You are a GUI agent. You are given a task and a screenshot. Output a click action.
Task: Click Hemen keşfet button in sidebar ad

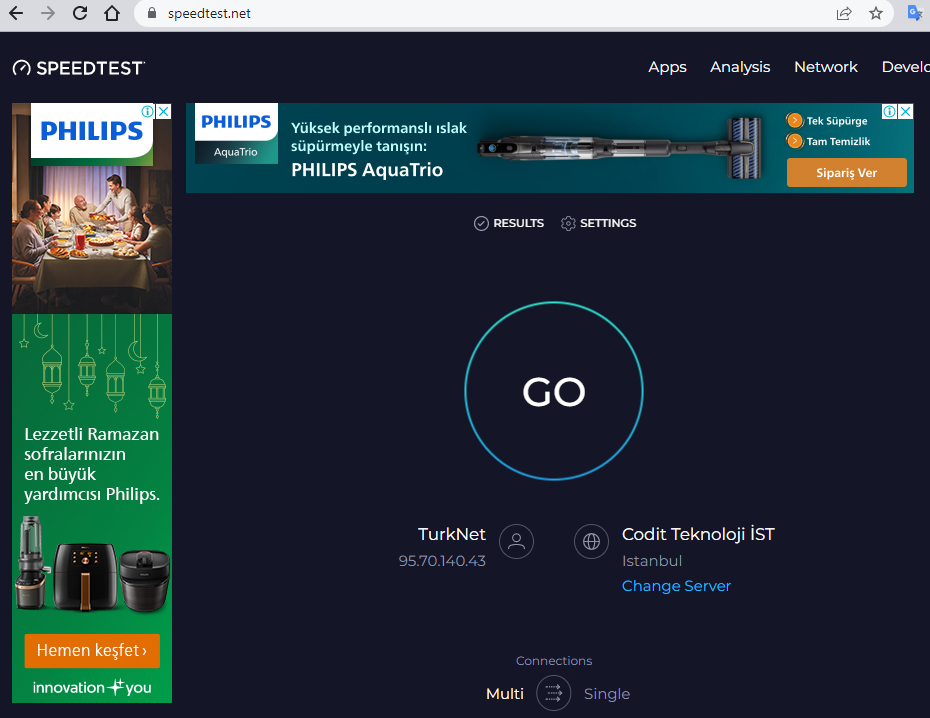click(92, 650)
